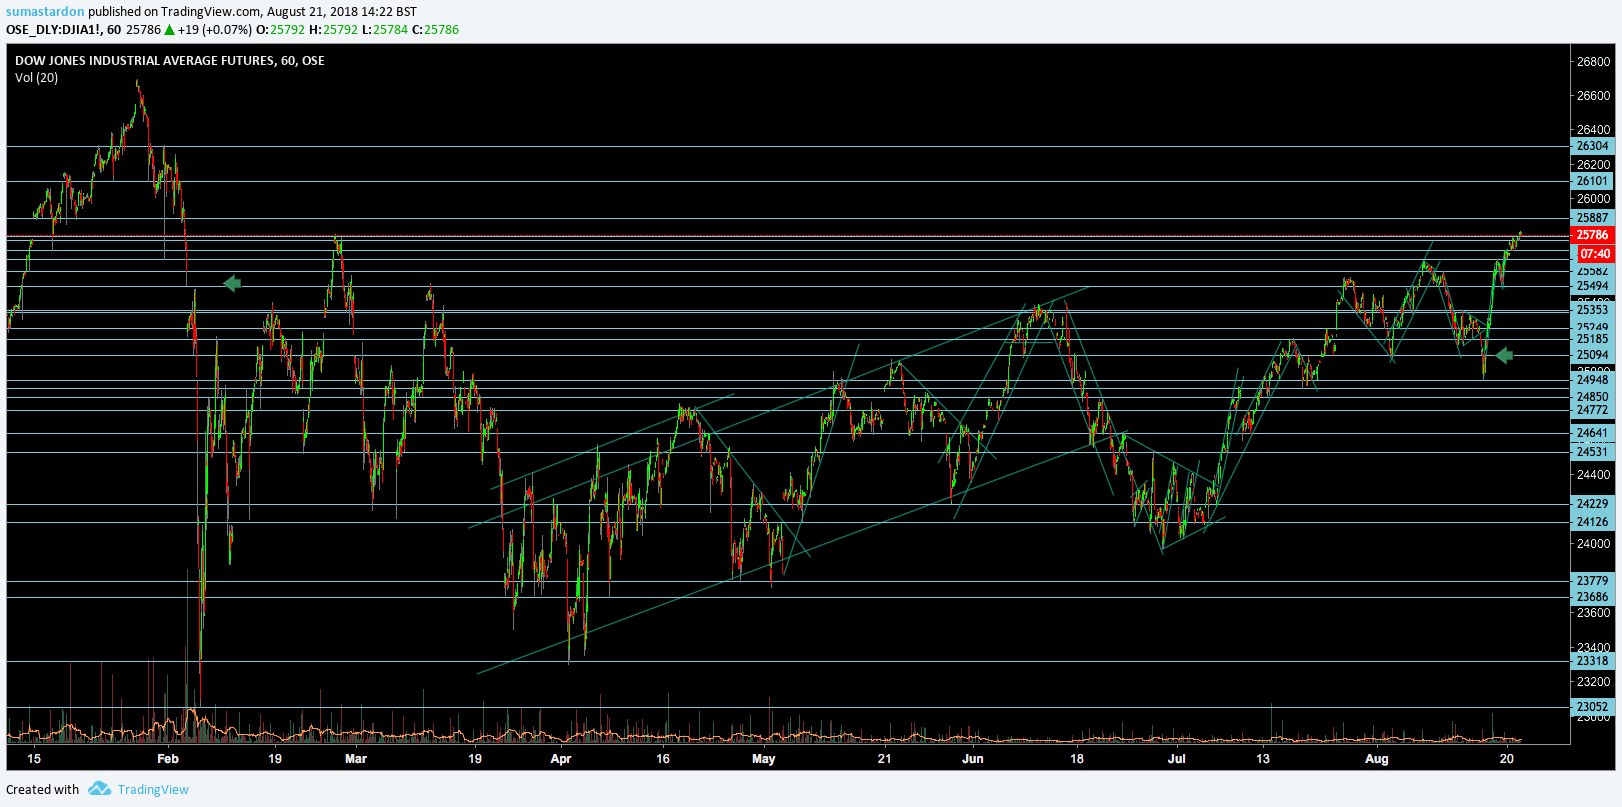Click the Jul date axis label
This screenshot has height=807, width=1622.
point(1177,759)
